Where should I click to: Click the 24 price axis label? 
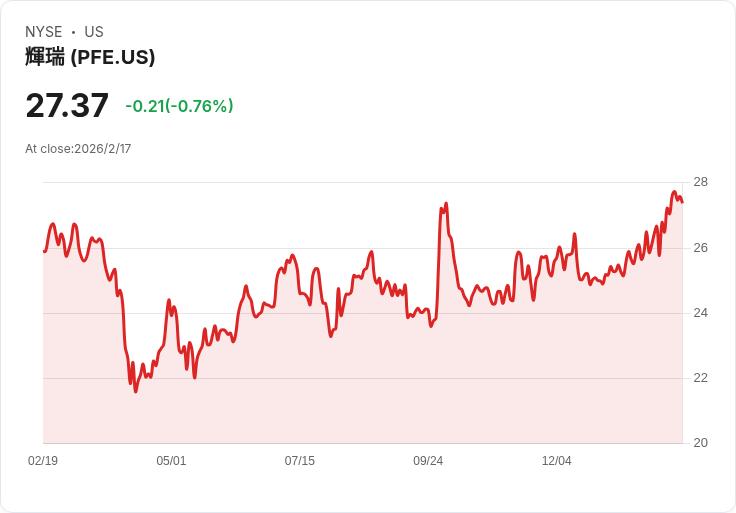(700, 313)
